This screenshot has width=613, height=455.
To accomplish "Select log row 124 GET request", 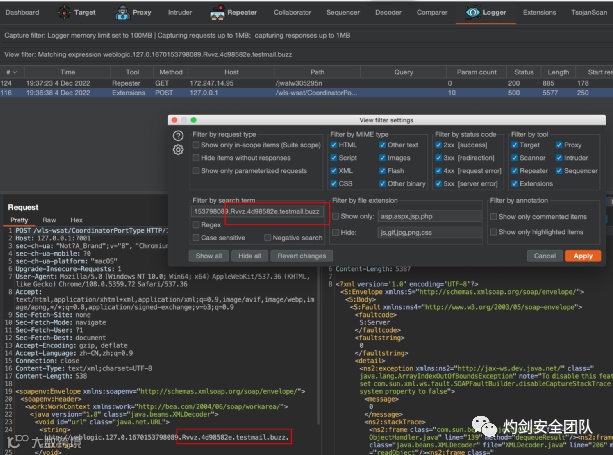I will click(306, 83).
